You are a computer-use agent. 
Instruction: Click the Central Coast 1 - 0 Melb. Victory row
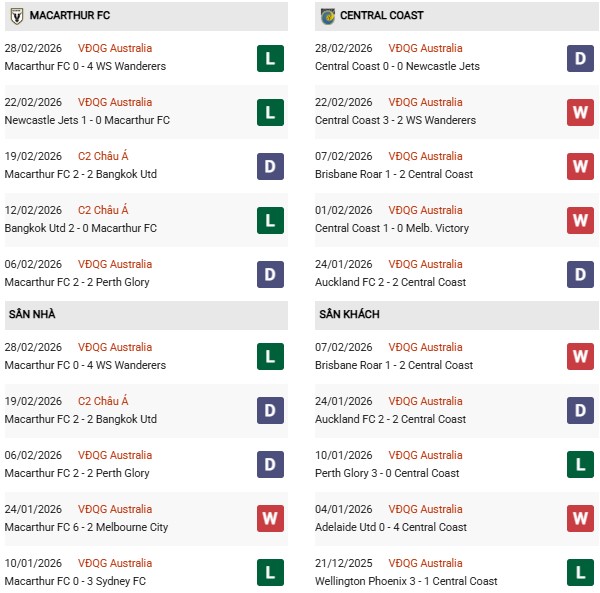tap(395, 228)
